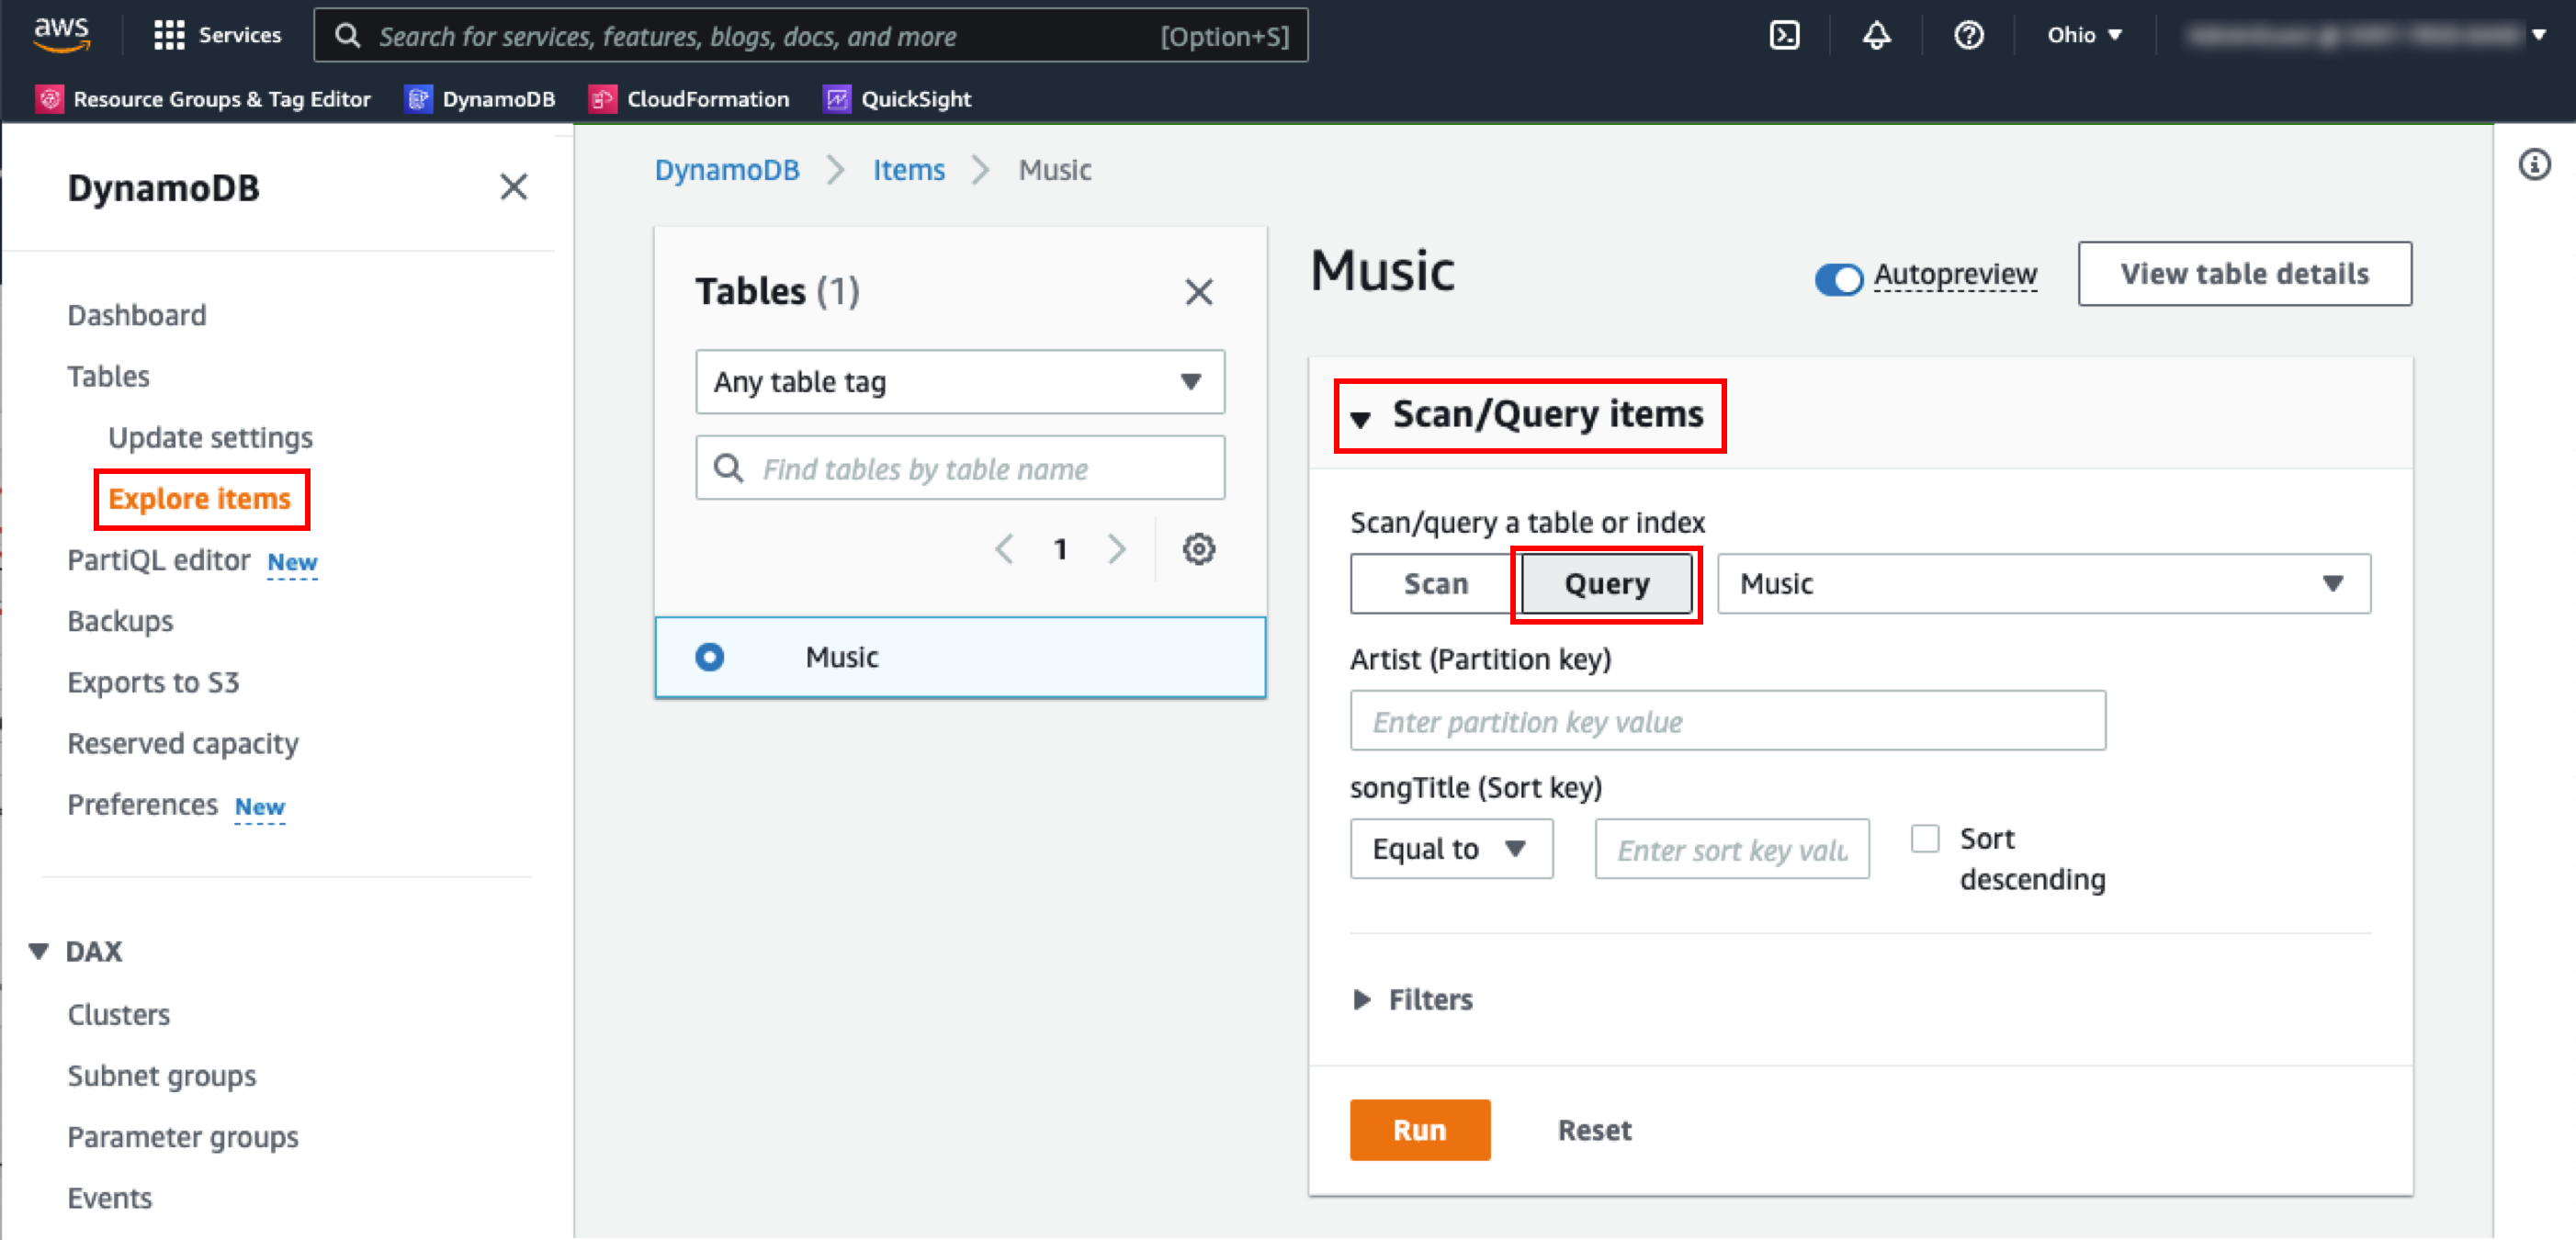Open the Ohio region dropdown
The height and width of the screenshot is (1240, 2576).
pos(2084,35)
